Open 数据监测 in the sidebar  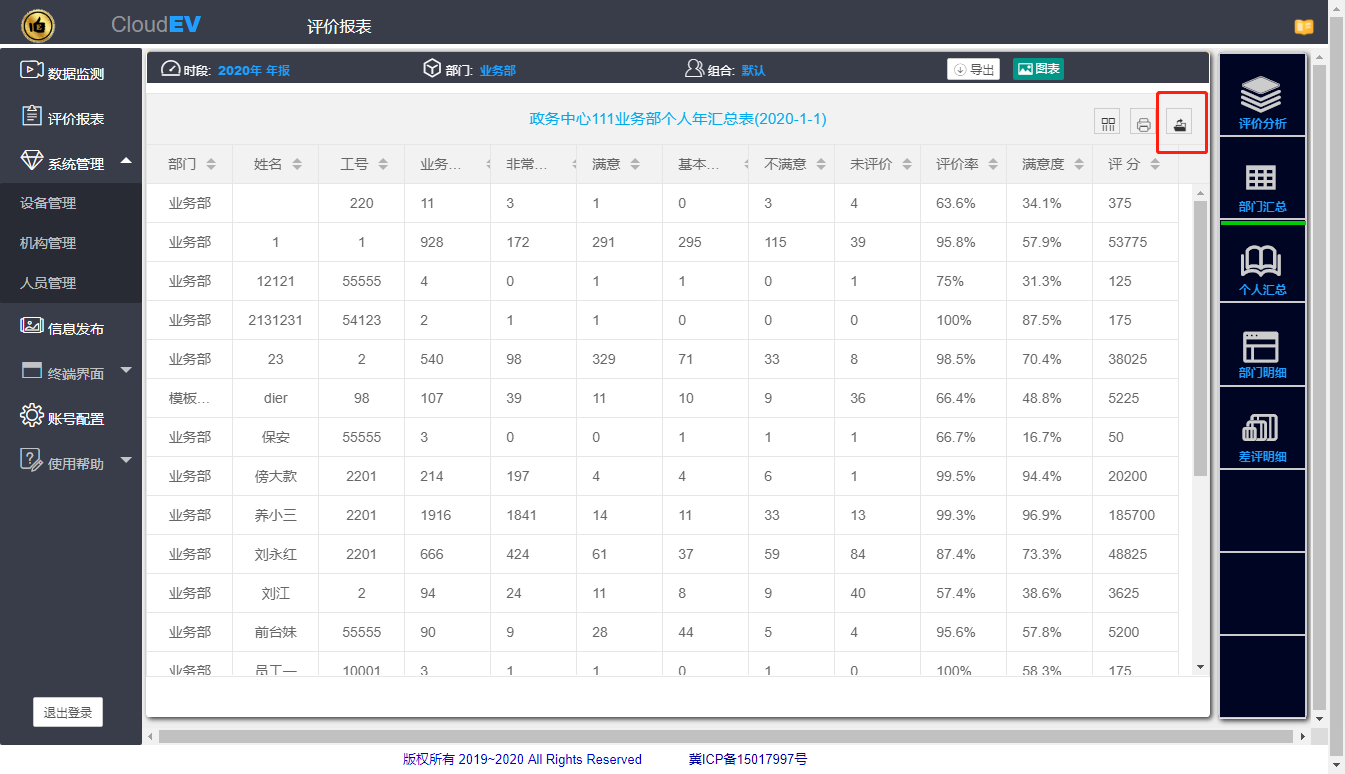pyautogui.click(x=62, y=73)
